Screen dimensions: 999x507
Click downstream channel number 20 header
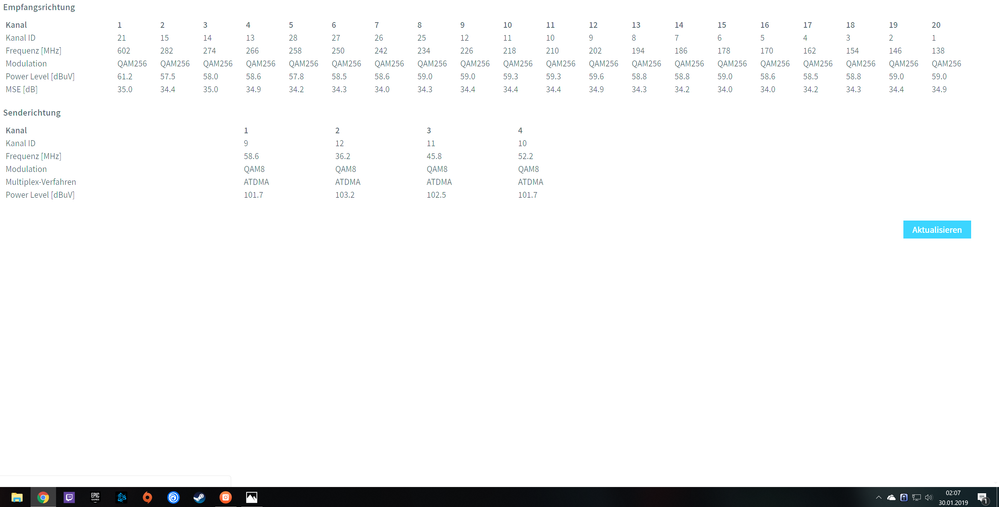coord(936,25)
